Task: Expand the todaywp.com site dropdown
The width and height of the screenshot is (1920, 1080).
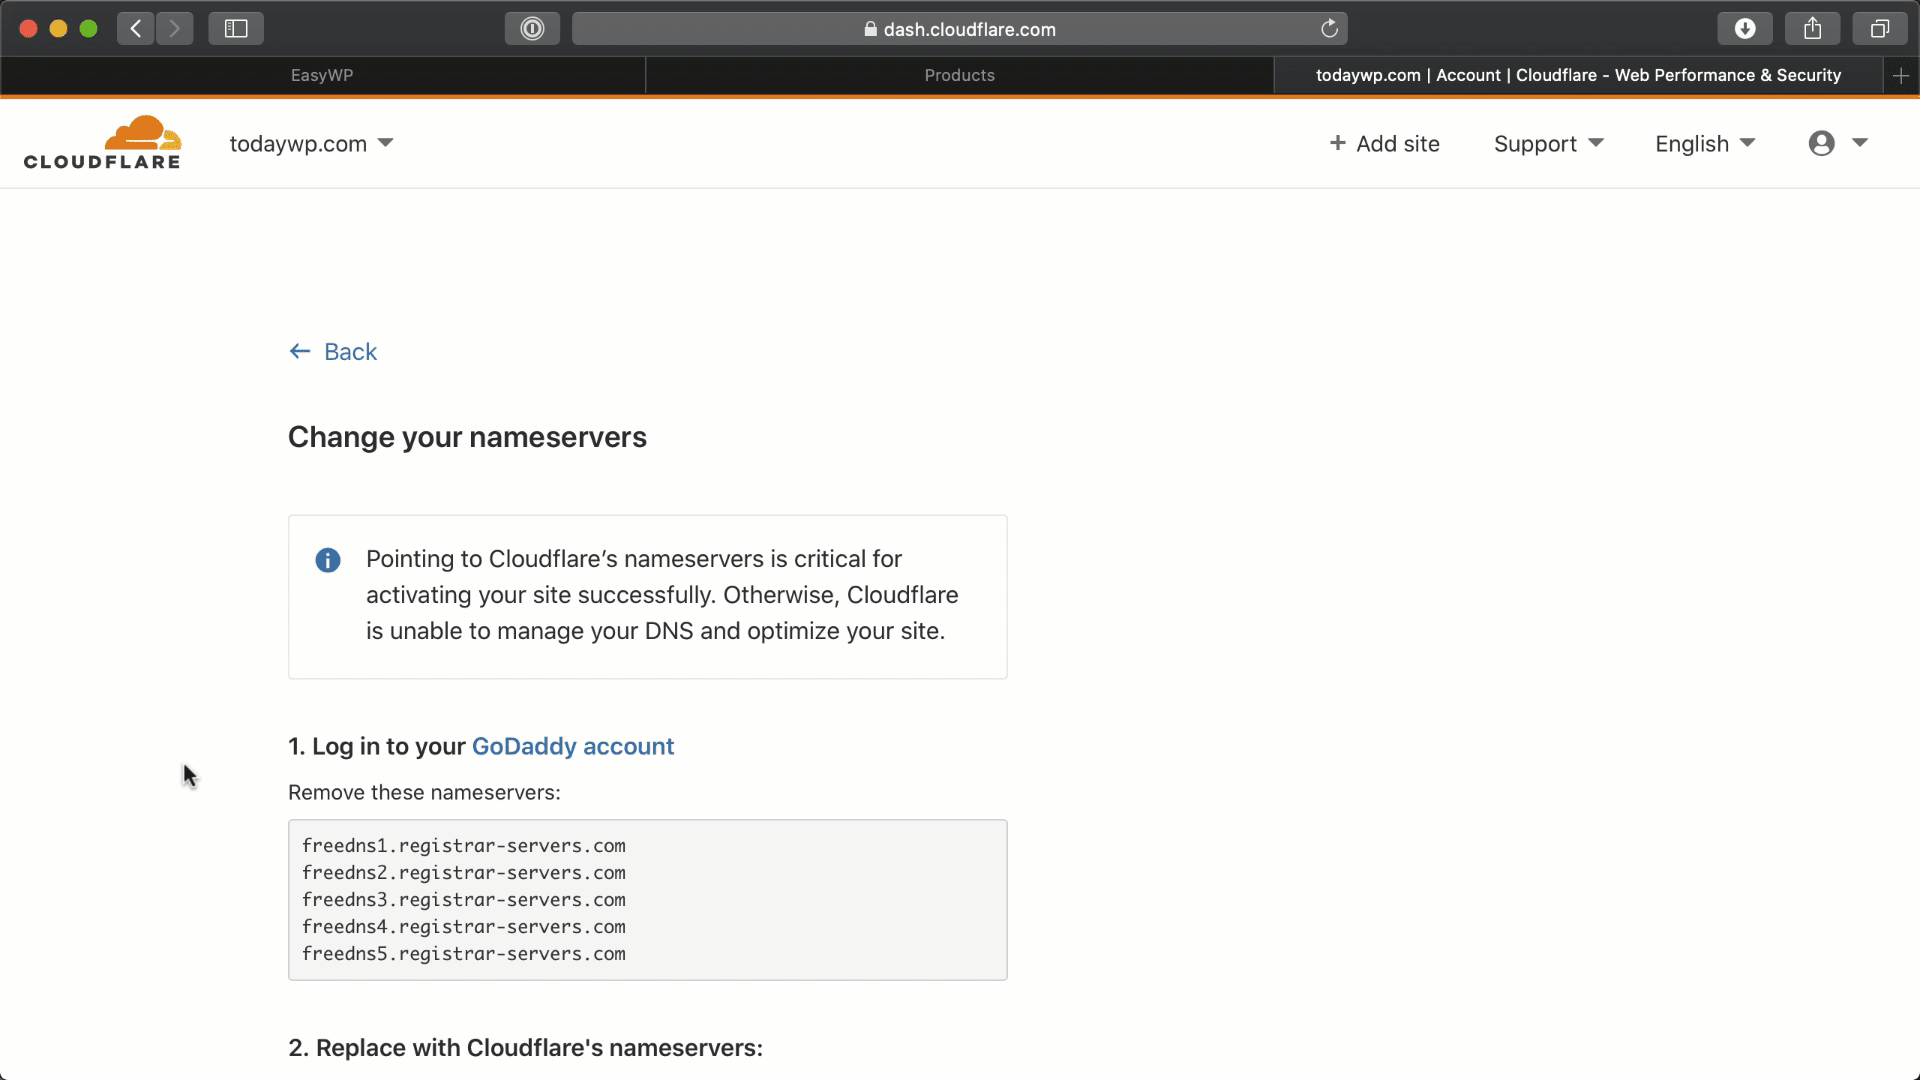Action: [311, 144]
